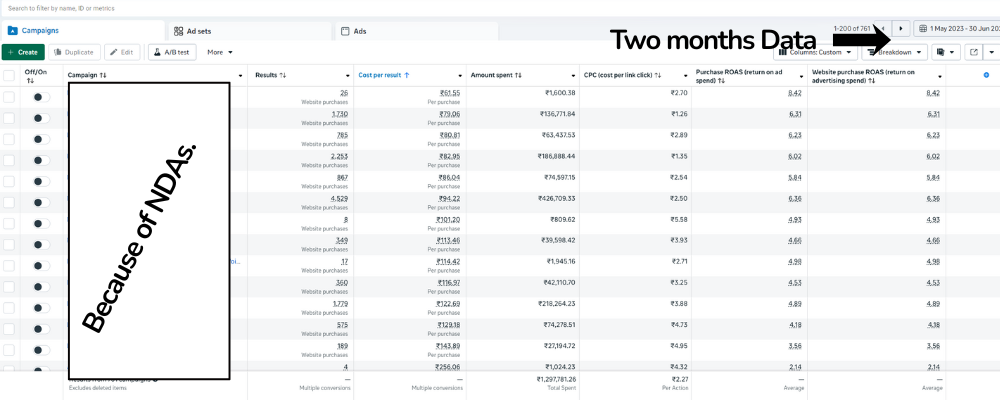Viewport: 1000px width, 400px height.
Task: Sort by Cost per result column arrow
Action: pos(406,75)
